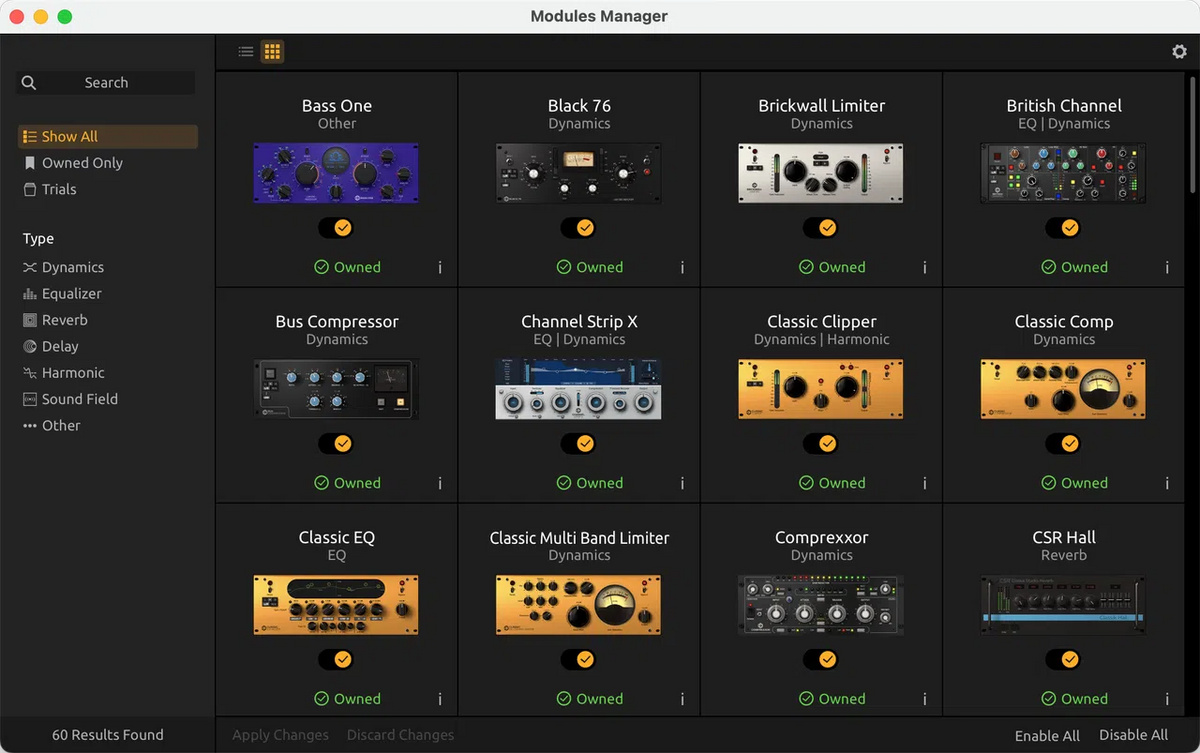Viewport: 1200px width, 753px height.
Task: Select the Delay type filter
Action: pyautogui.click(x=31, y=346)
